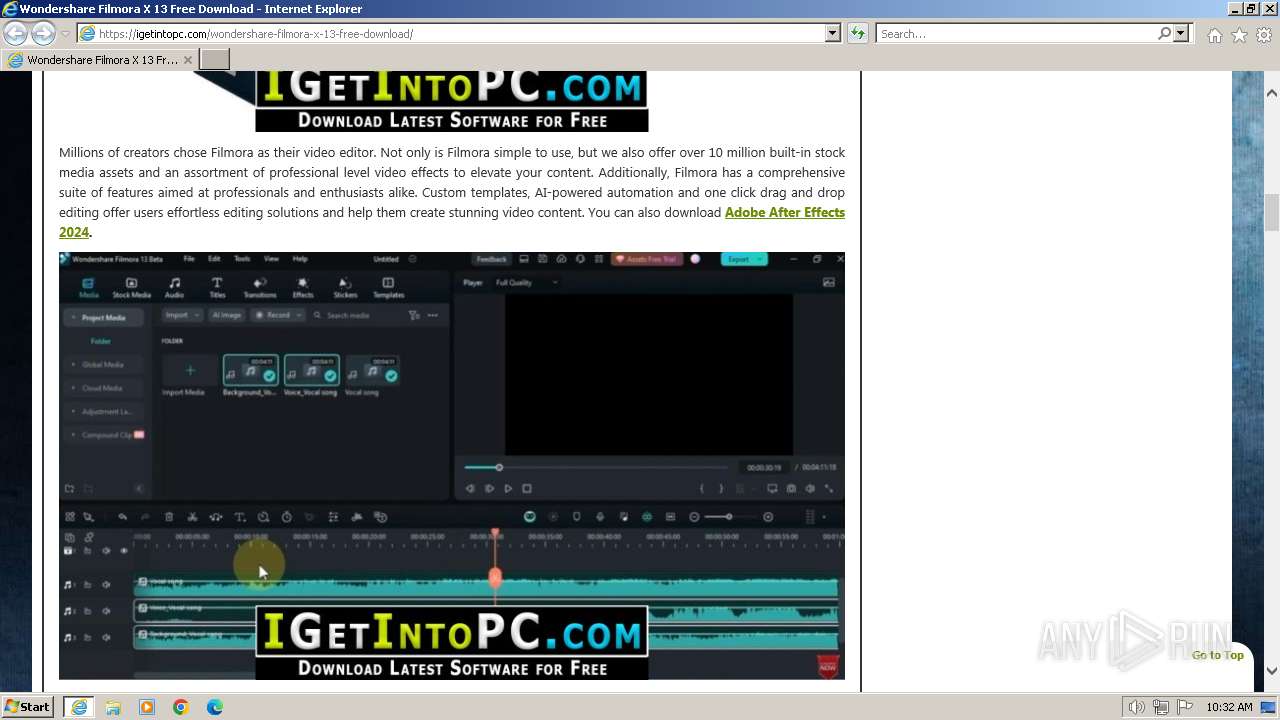This screenshot has height=720, width=1280.
Task: Open Favorites with the star icon
Action: (x=1239, y=35)
